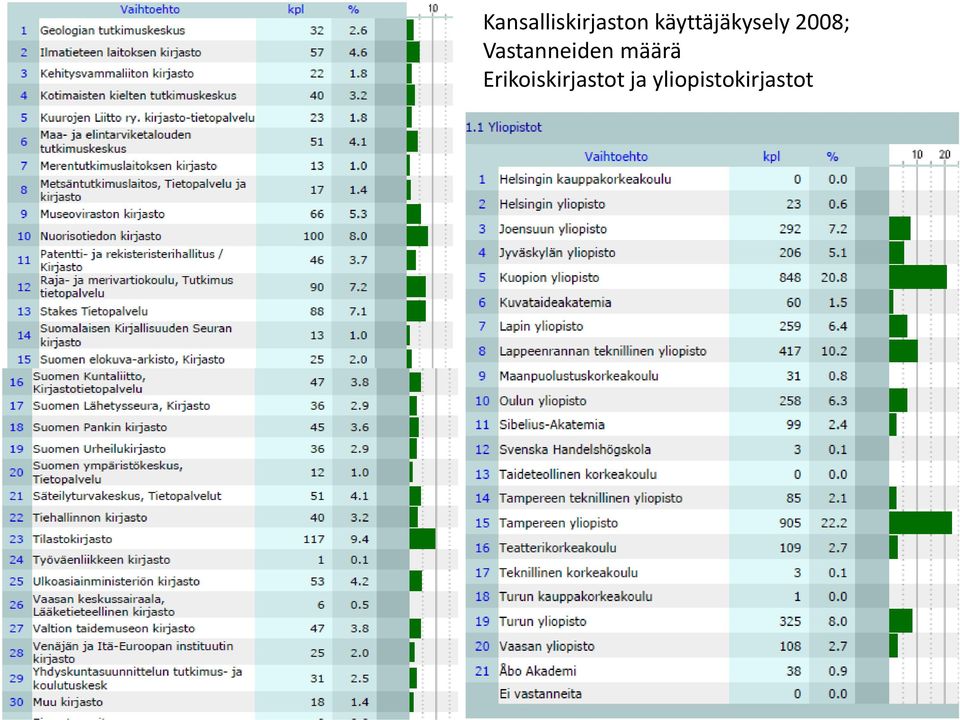Select 'Suomen elokuva-arkisto, Kirjasto' row
The height and width of the screenshot is (720, 960).
tap(230, 359)
